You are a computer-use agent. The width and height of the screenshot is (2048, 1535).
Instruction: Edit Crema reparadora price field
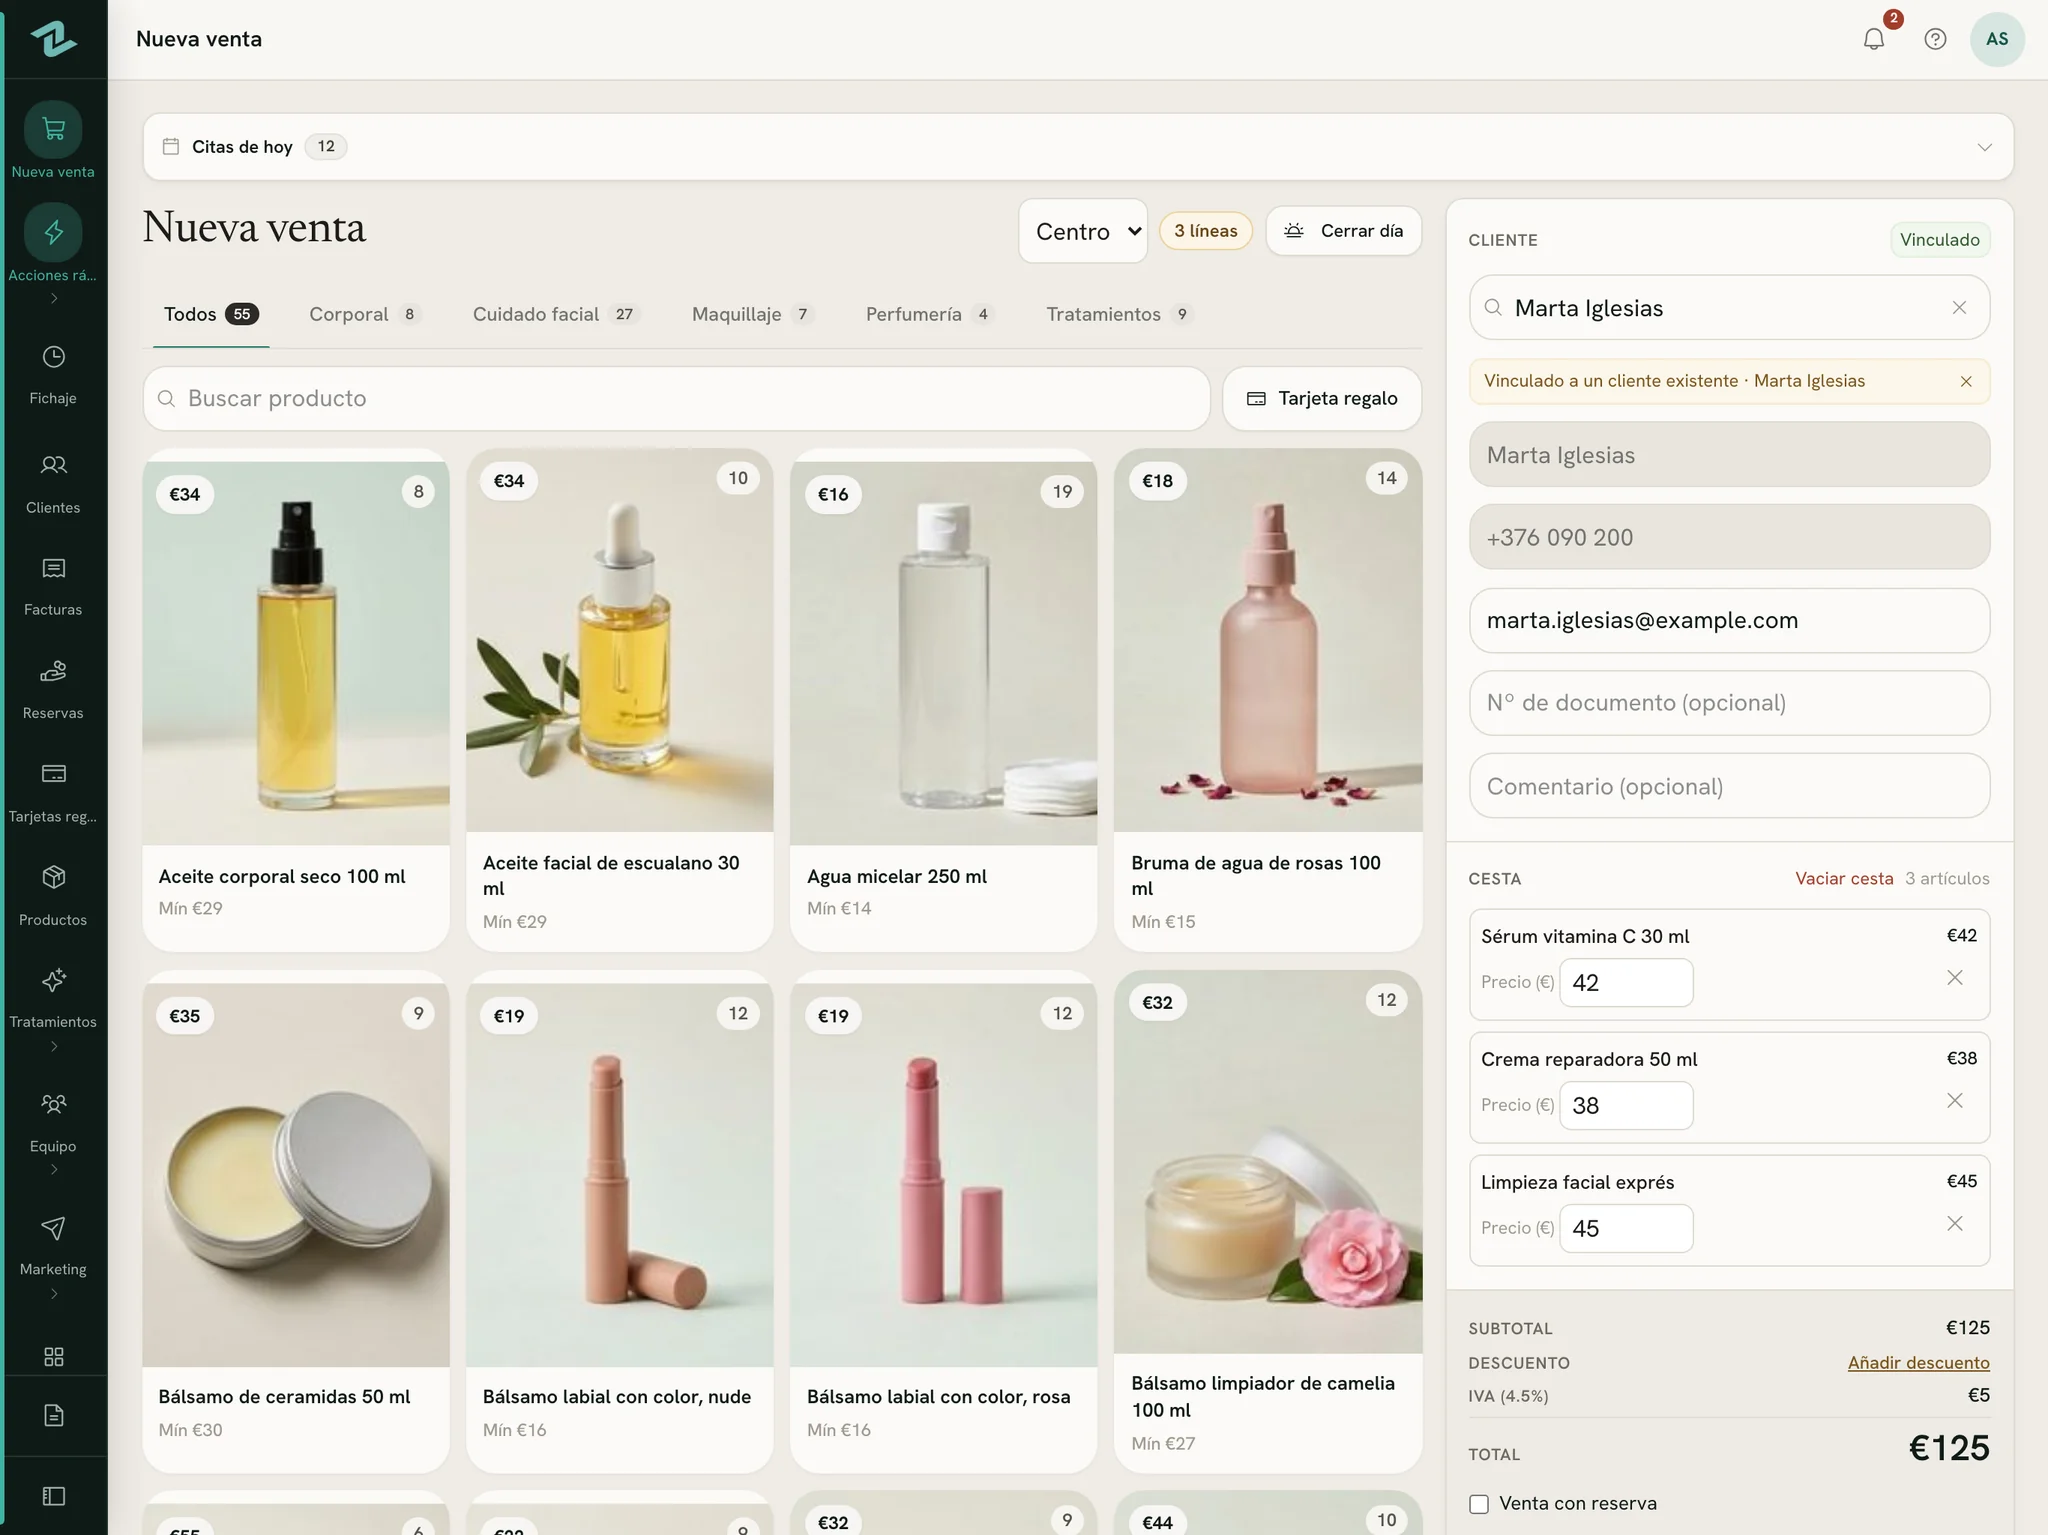(1626, 1106)
